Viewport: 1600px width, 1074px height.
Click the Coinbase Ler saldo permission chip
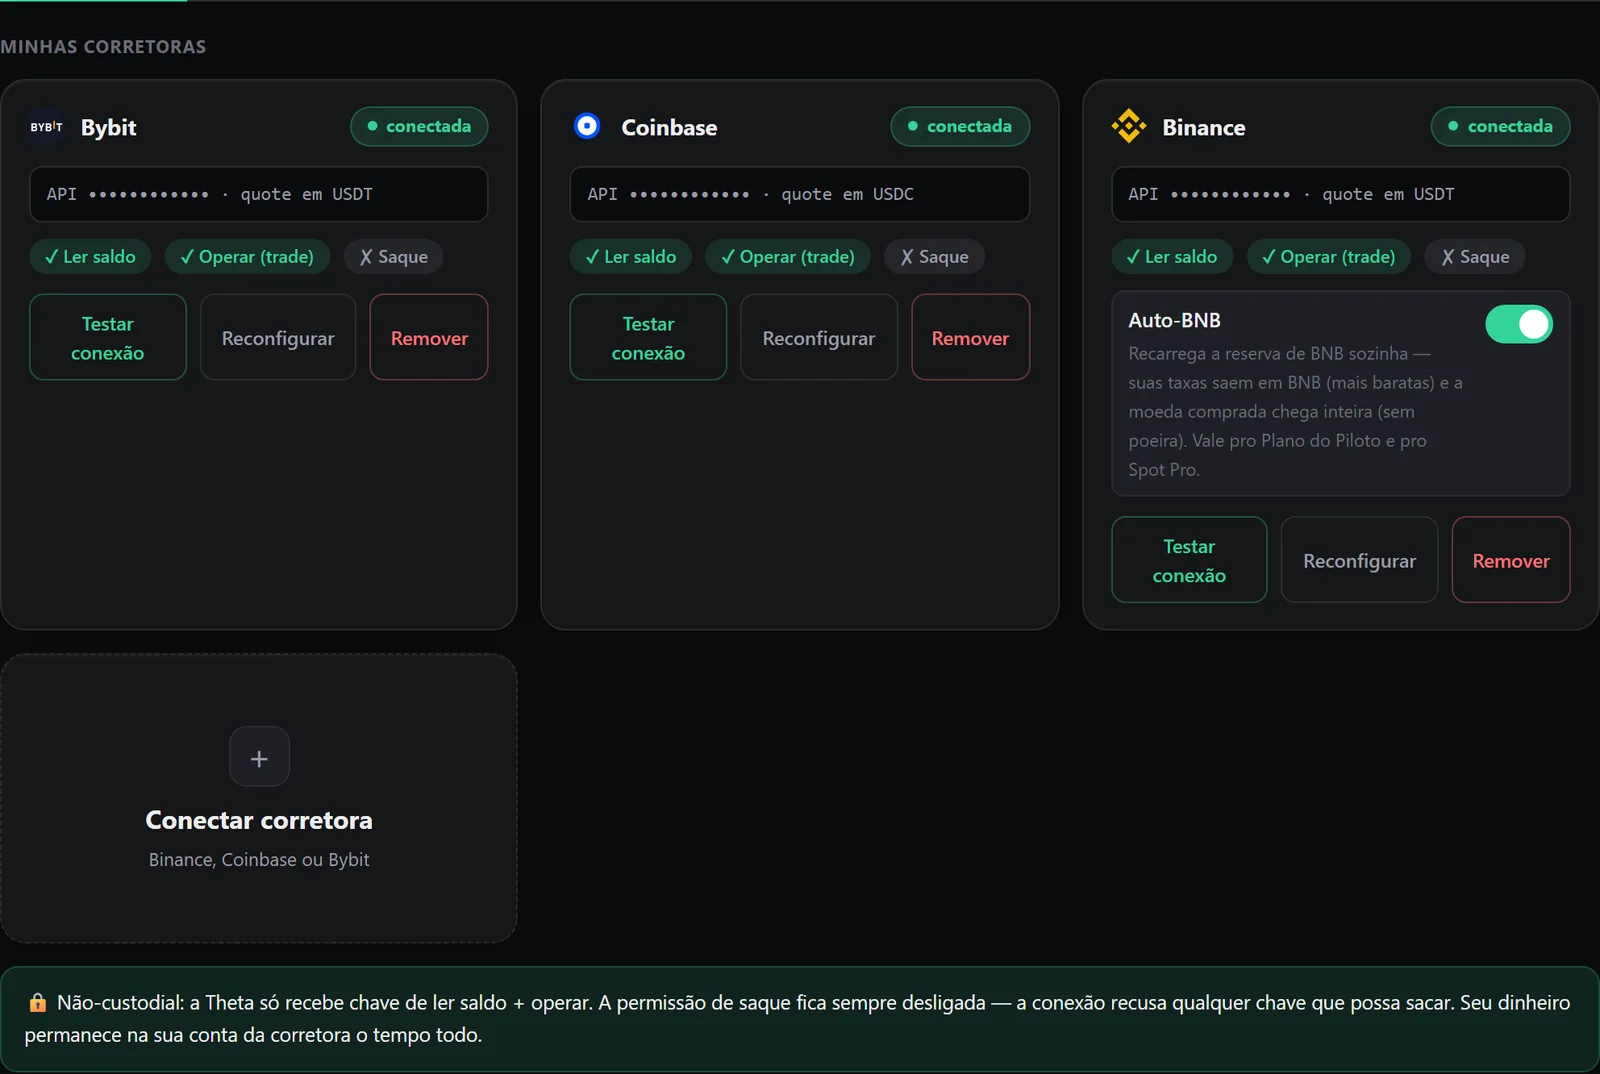click(x=631, y=257)
